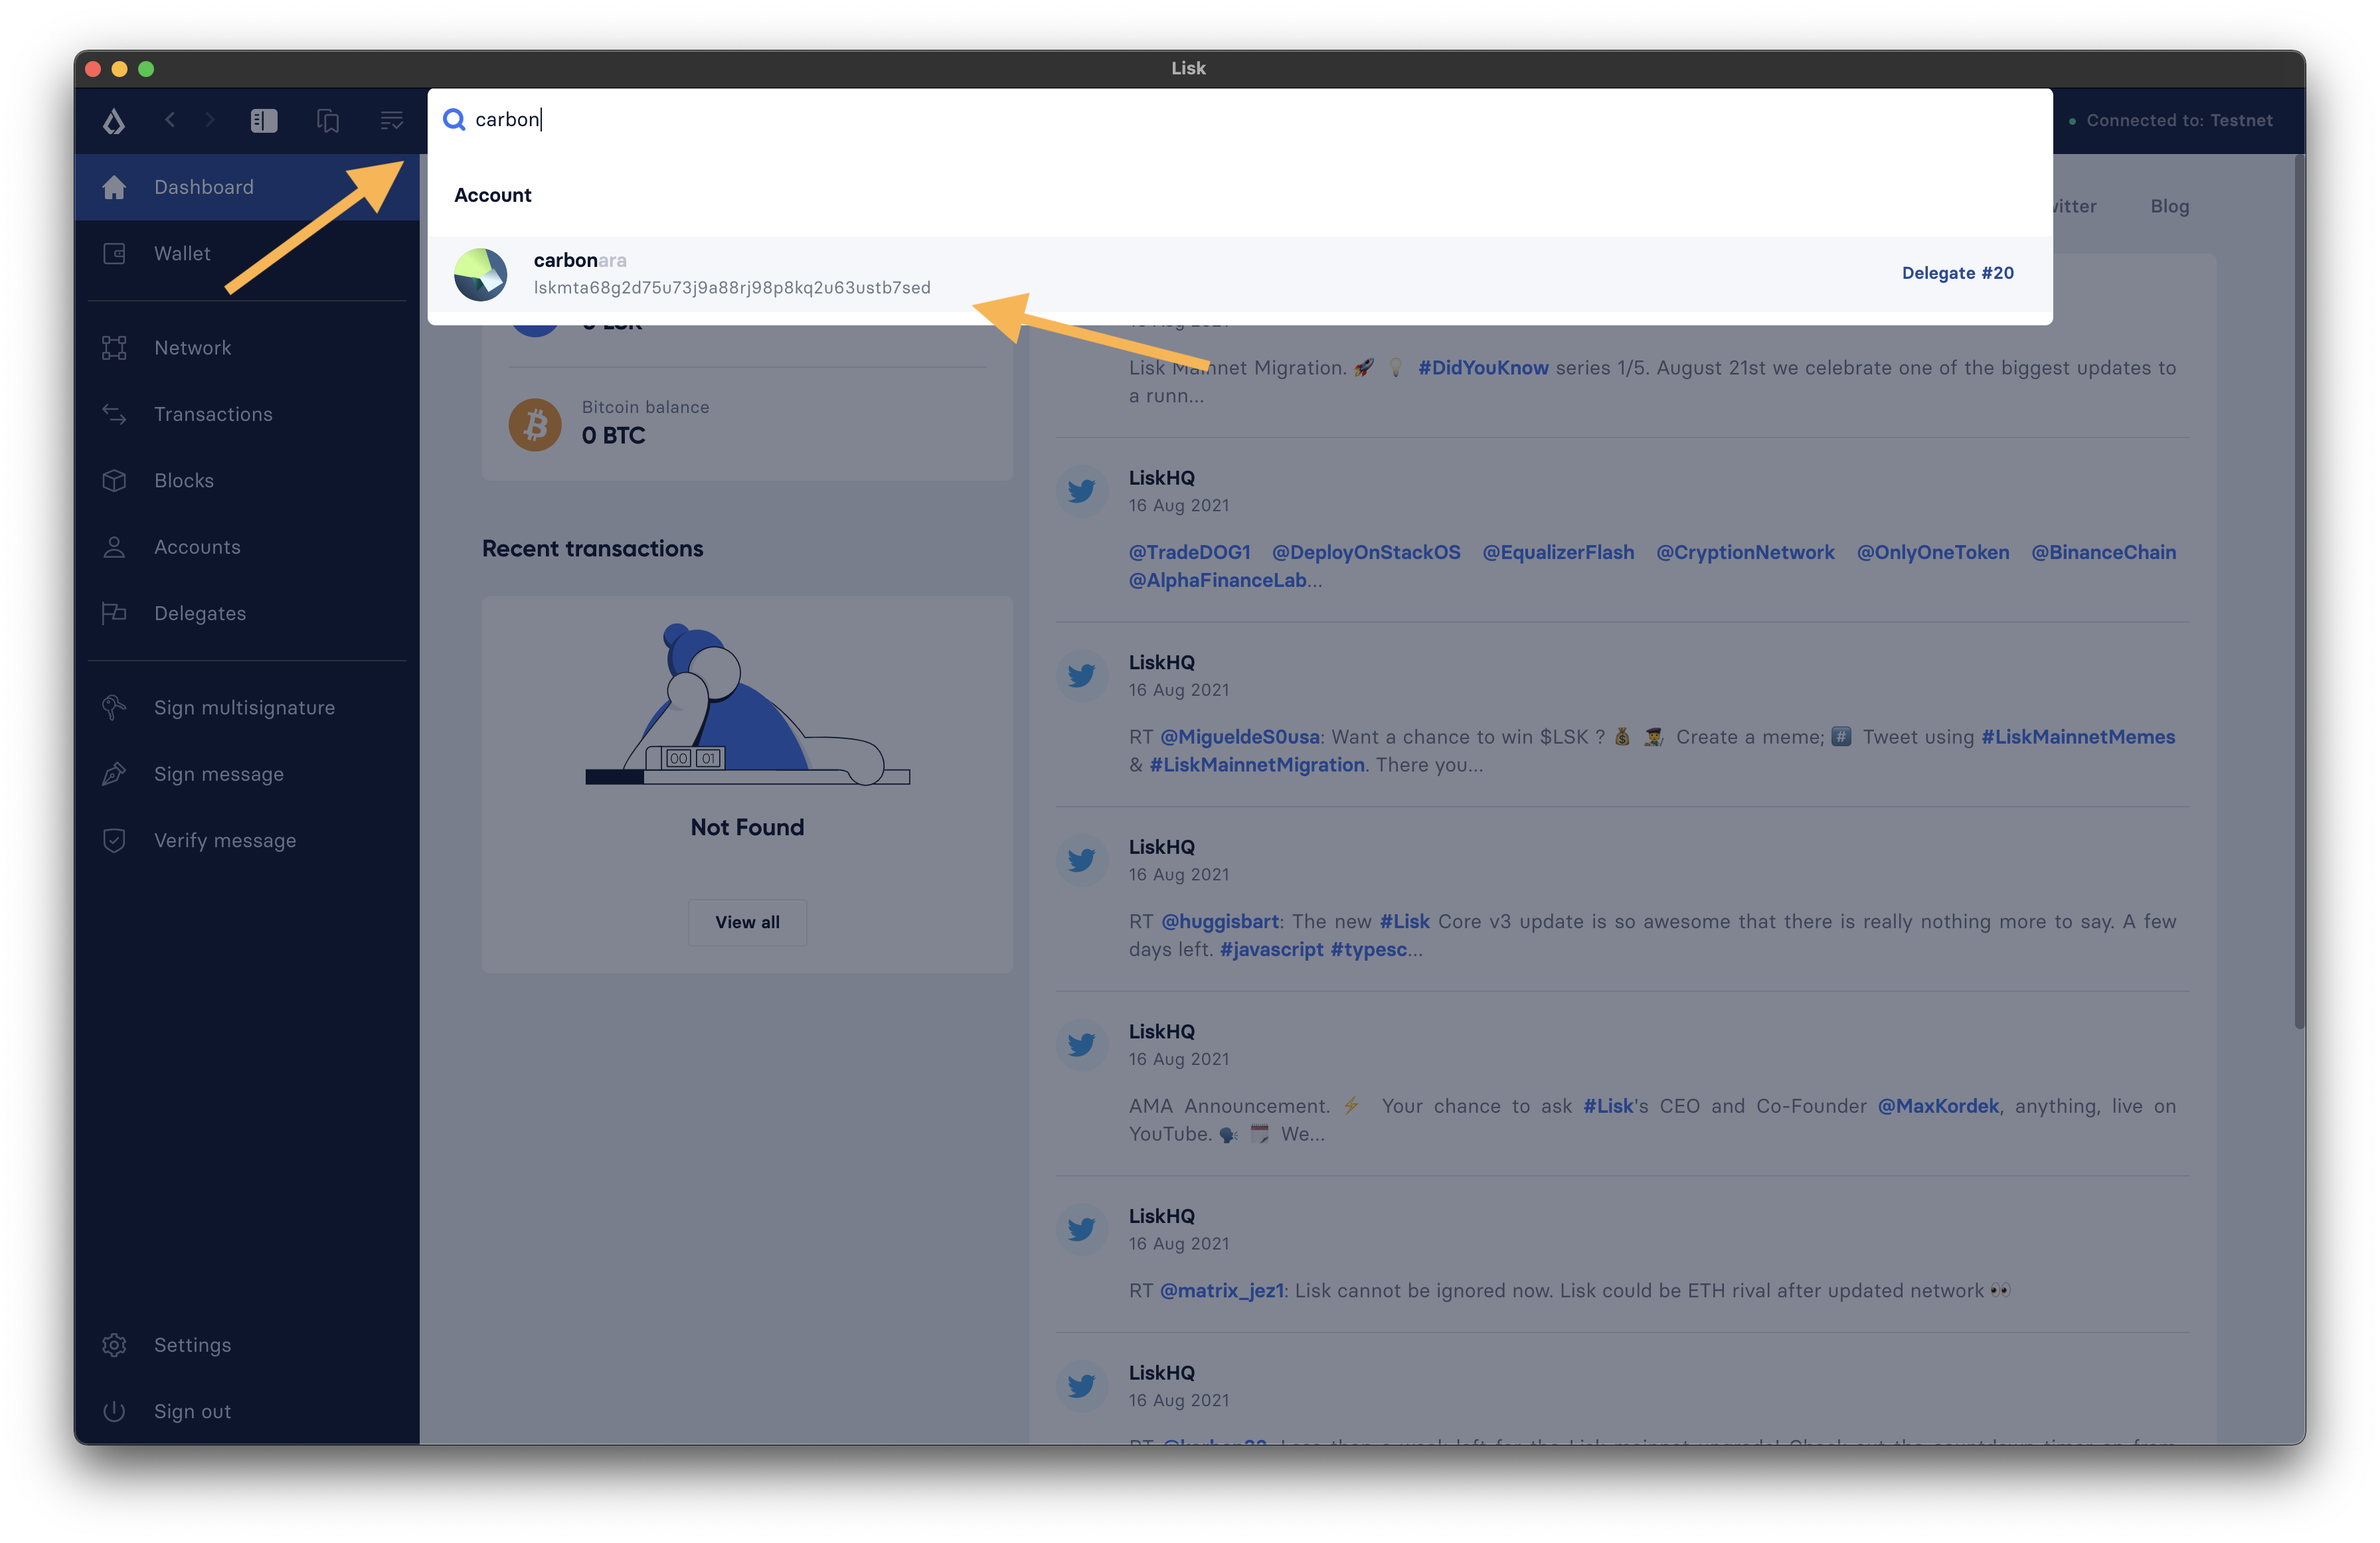Open Verify message
The height and width of the screenshot is (1543, 2380).
click(247, 840)
